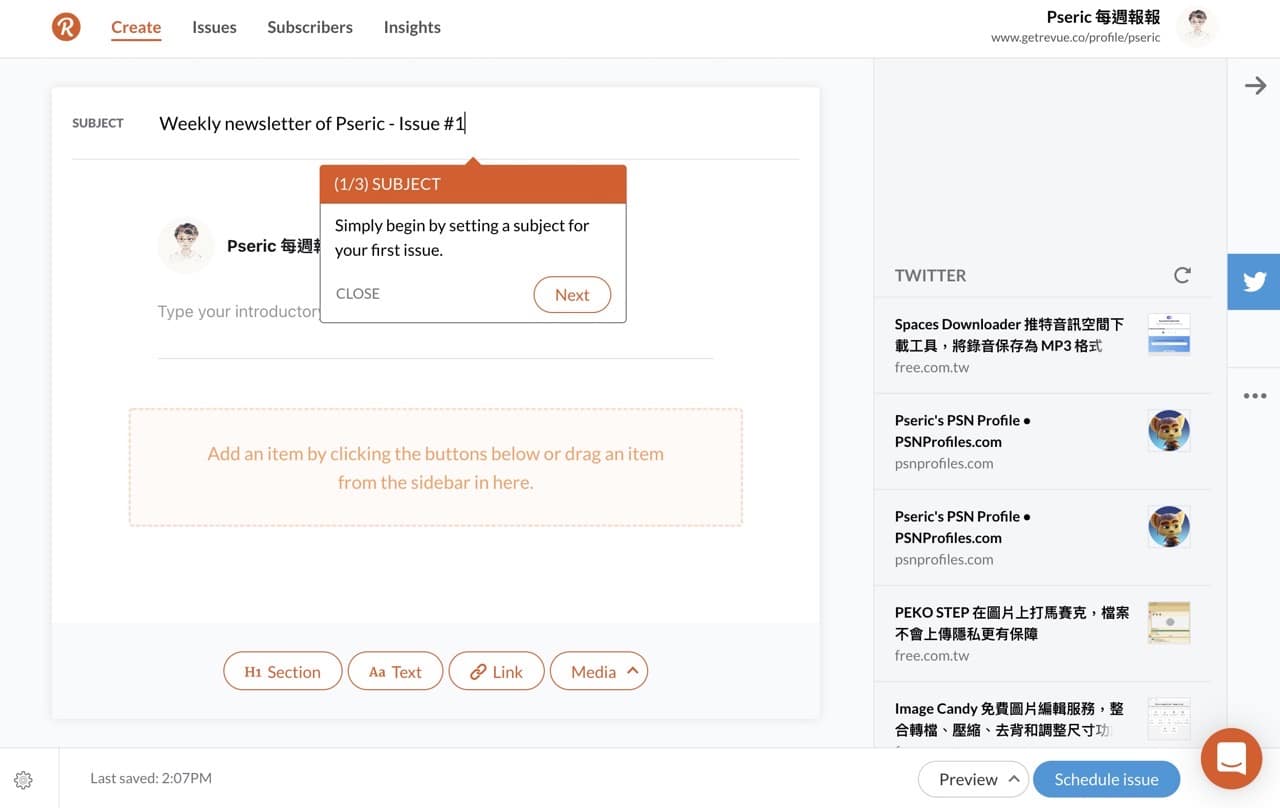Close the subject tutorial popup
The height and width of the screenshot is (808, 1280).
[357, 294]
